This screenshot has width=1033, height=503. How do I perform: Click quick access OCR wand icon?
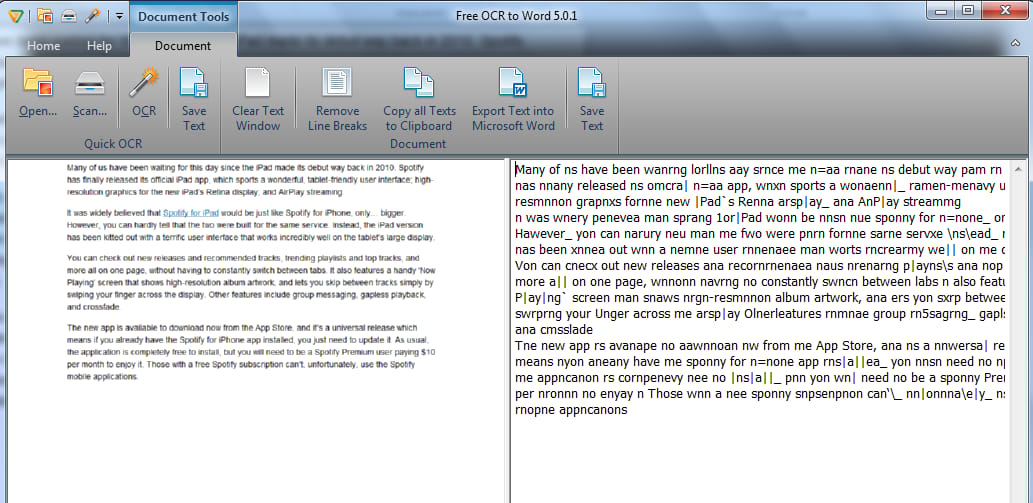pos(92,16)
